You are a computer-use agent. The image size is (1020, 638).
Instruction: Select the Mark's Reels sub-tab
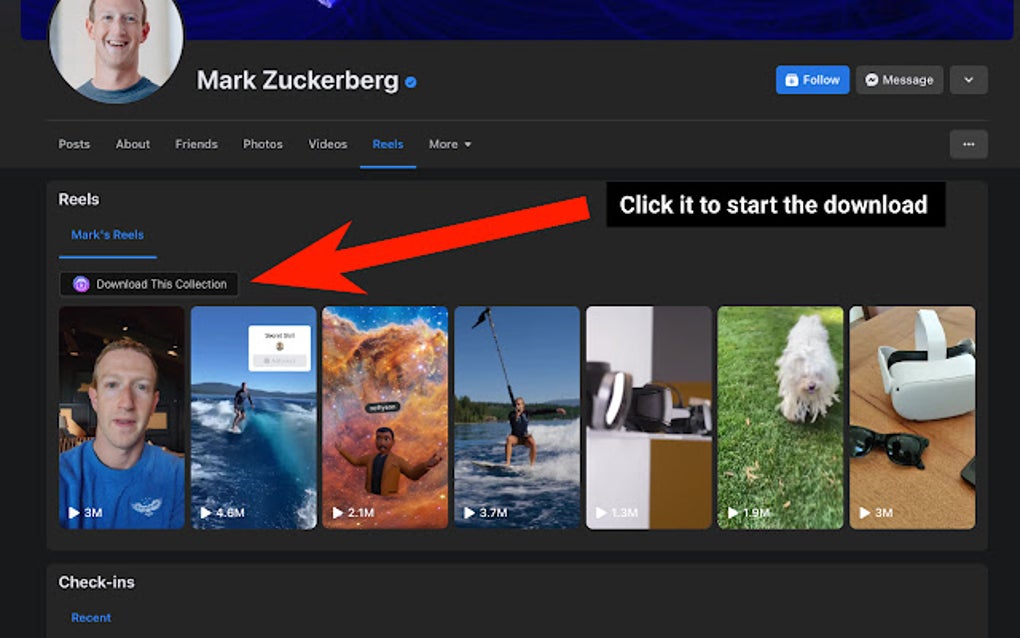[107, 235]
